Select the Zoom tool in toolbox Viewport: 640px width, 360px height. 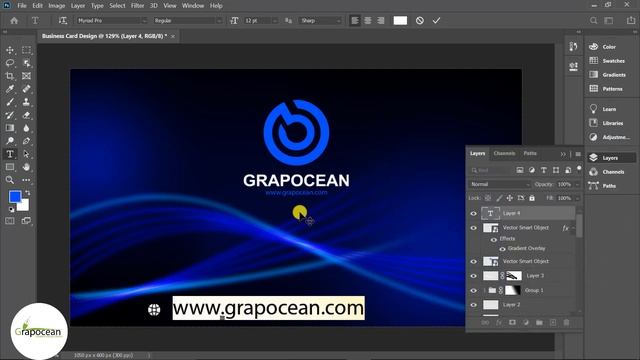(10, 180)
